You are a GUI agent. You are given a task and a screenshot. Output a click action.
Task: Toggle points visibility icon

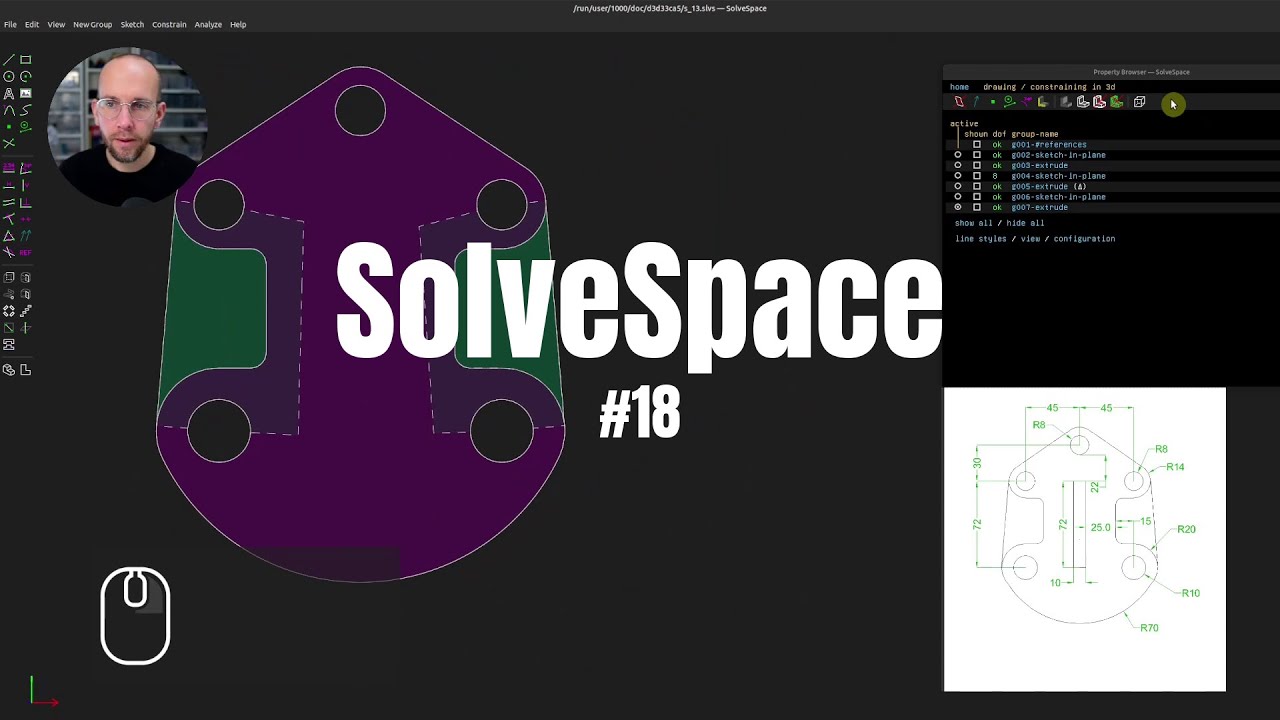click(x=993, y=102)
